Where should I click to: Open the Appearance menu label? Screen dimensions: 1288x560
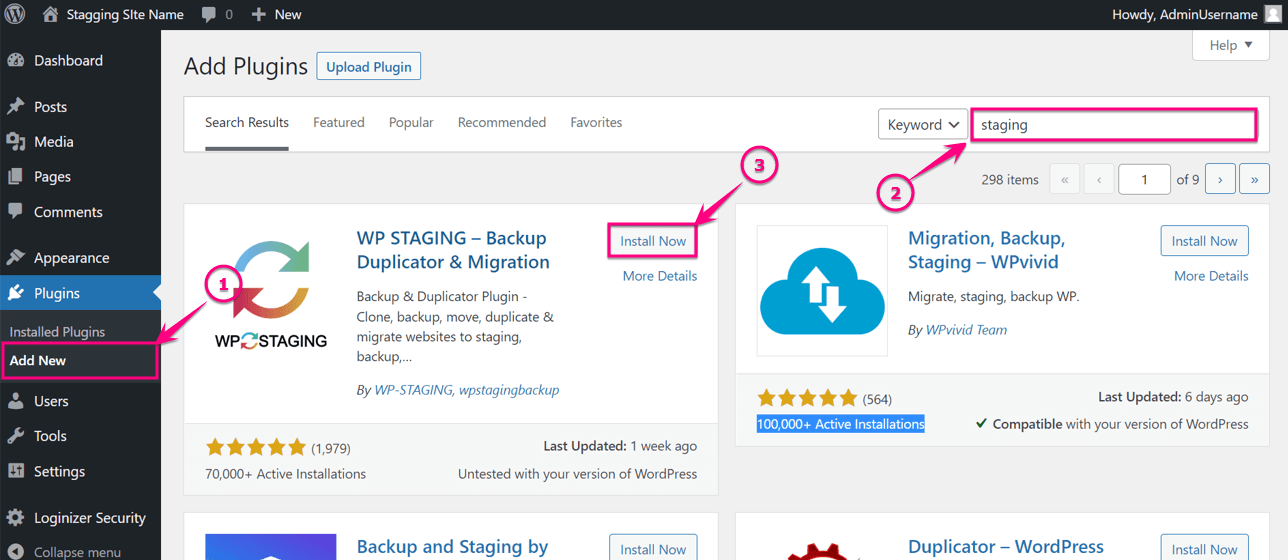tap(72, 257)
